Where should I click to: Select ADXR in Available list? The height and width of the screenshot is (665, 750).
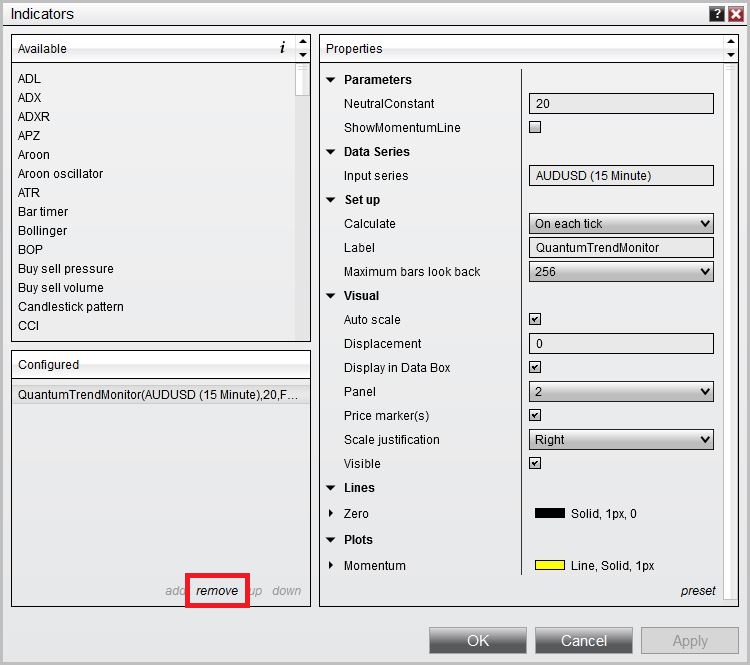[33, 117]
